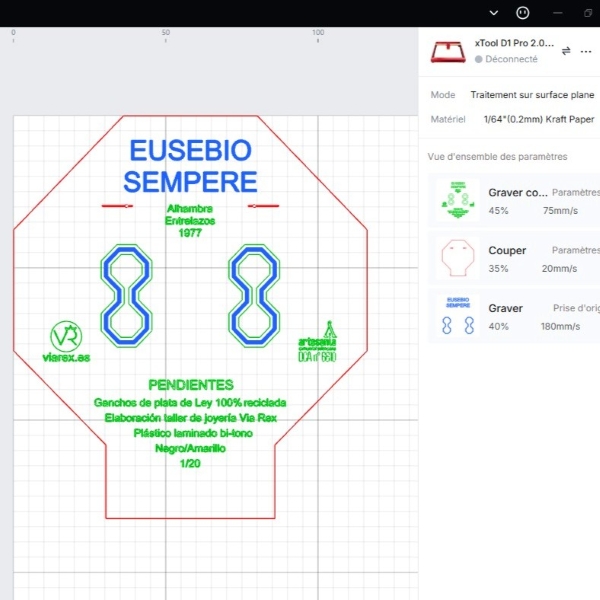Screen dimensions: 600x600
Task: Open the blue 'Graver' 40% layer settings
Action: click(518, 317)
